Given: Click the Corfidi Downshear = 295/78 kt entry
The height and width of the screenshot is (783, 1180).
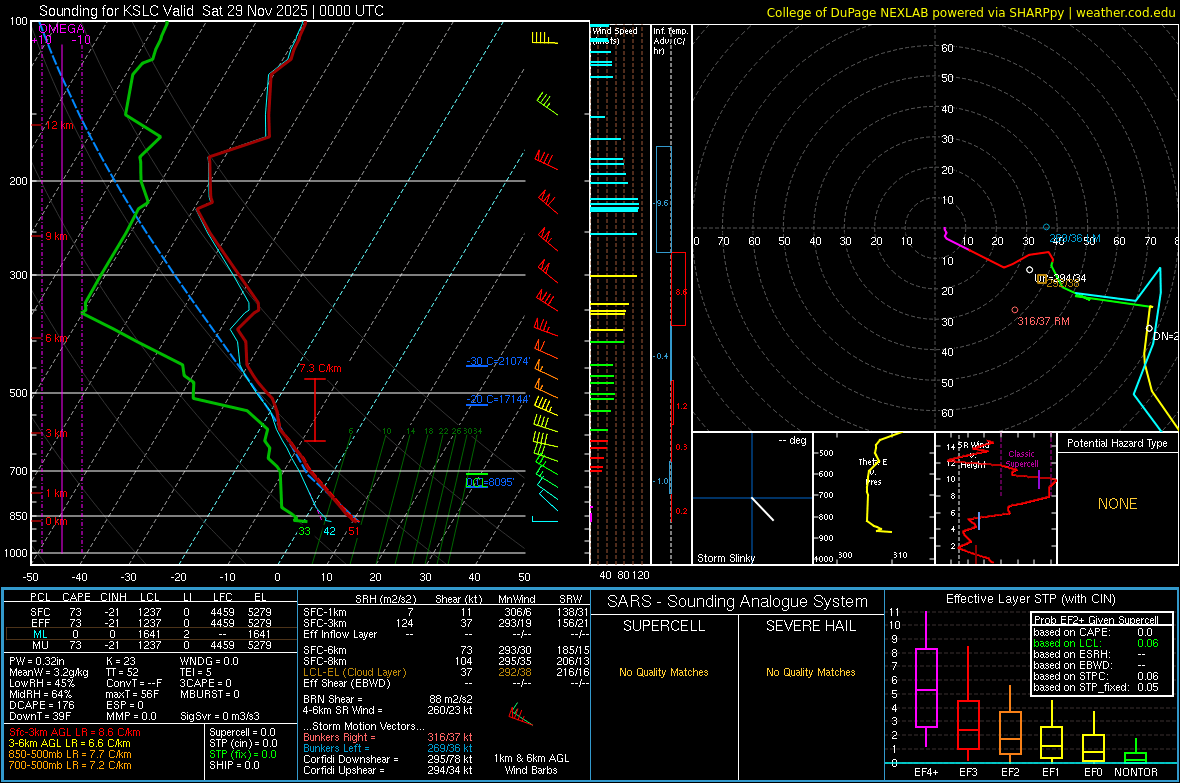Looking at the screenshot, I should [388, 760].
